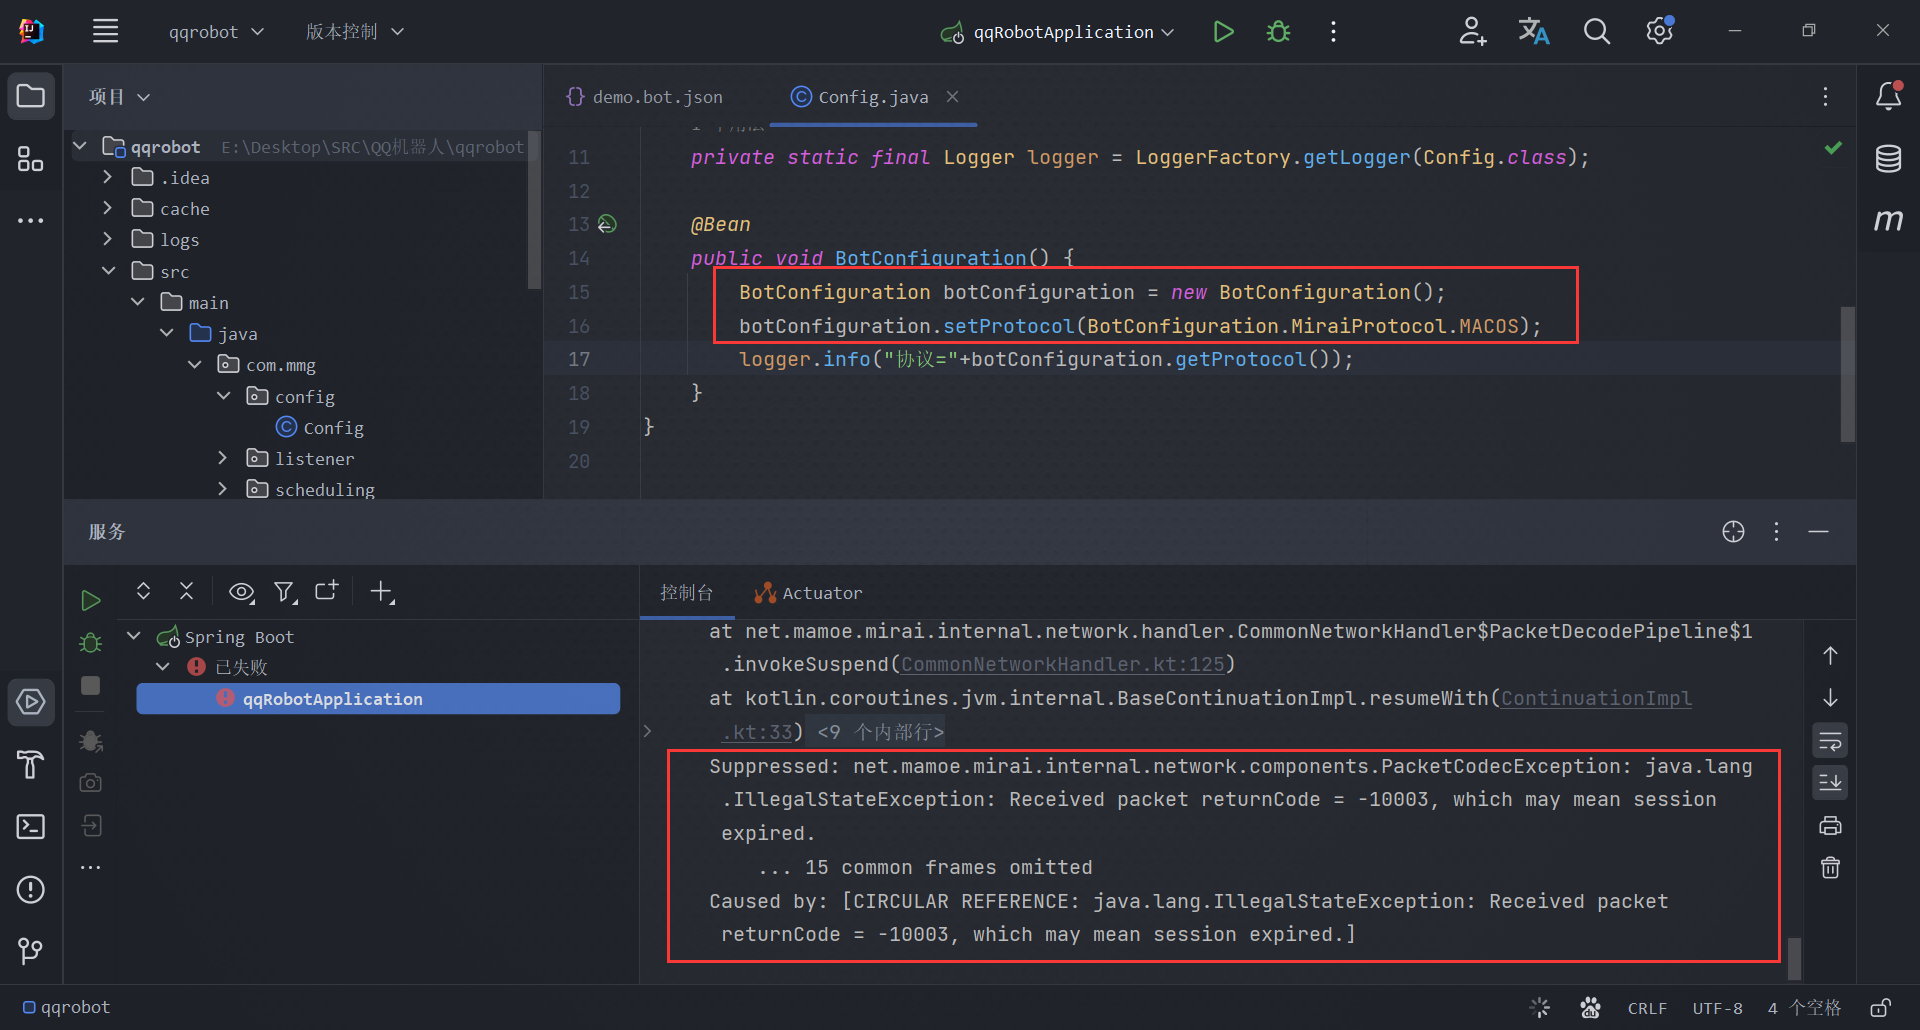Jump to next stack trace down-arrow
Image resolution: width=1920 pixels, height=1030 pixels.
tap(1830, 697)
